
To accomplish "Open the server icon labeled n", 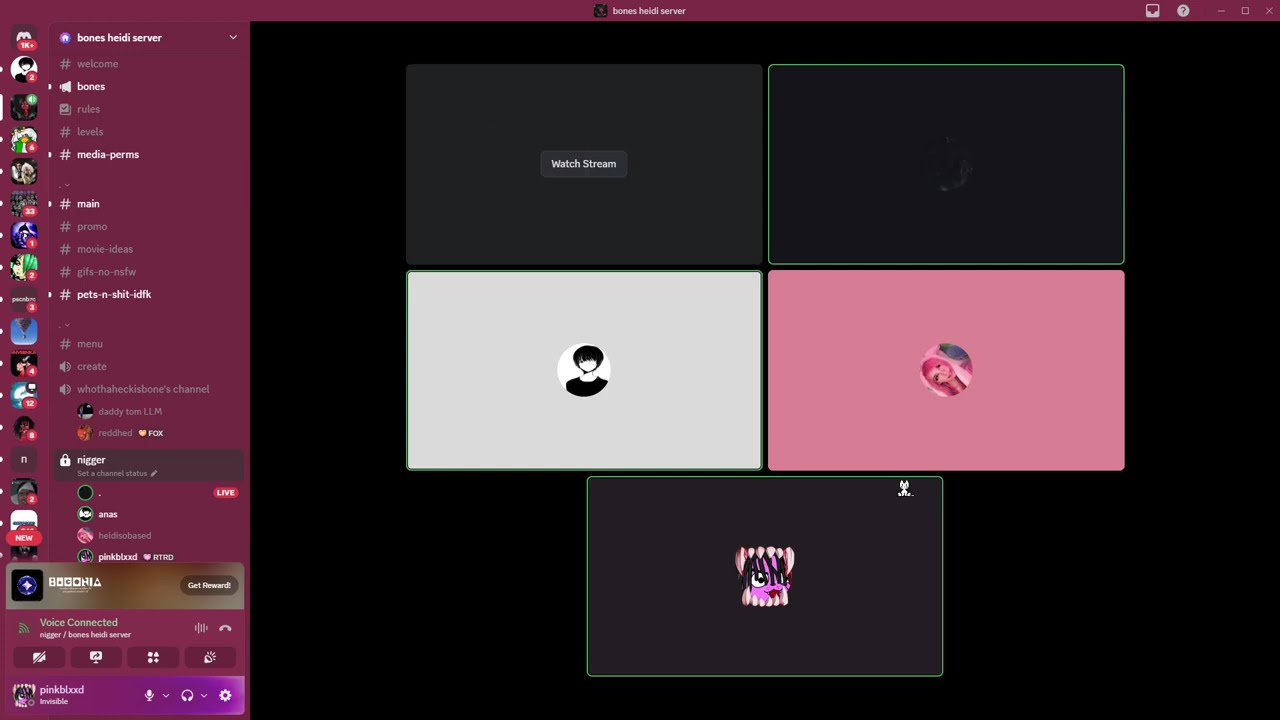I will tap(24, 459).
